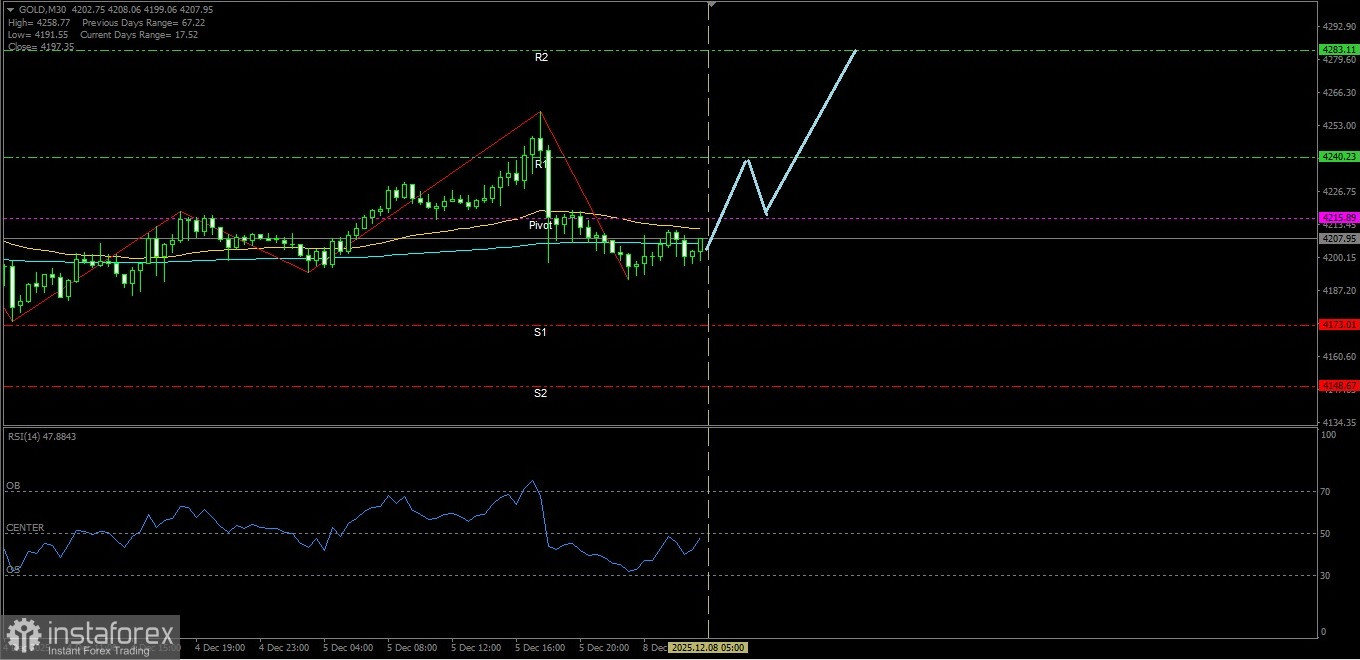1360x660 pixels.
Task: Click the OB overbought level label in RSI
Action: click(13, 486)
